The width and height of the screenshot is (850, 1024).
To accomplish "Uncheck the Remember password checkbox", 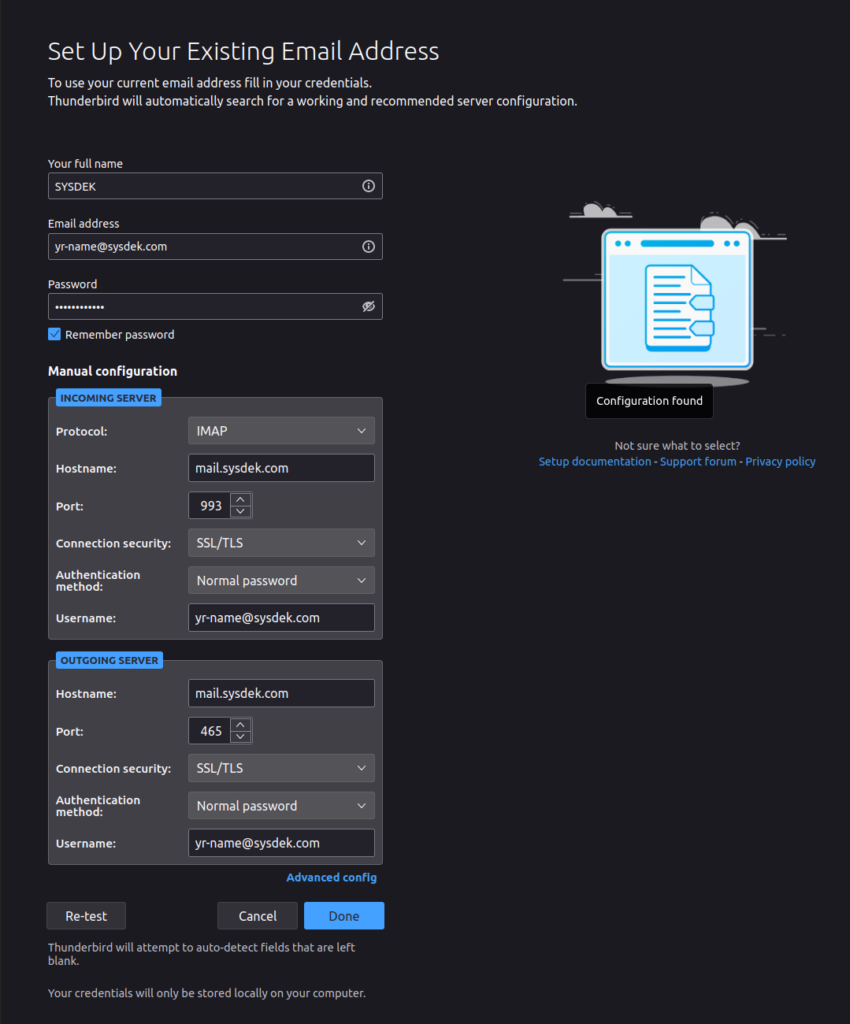I will (x=55, y=335).
